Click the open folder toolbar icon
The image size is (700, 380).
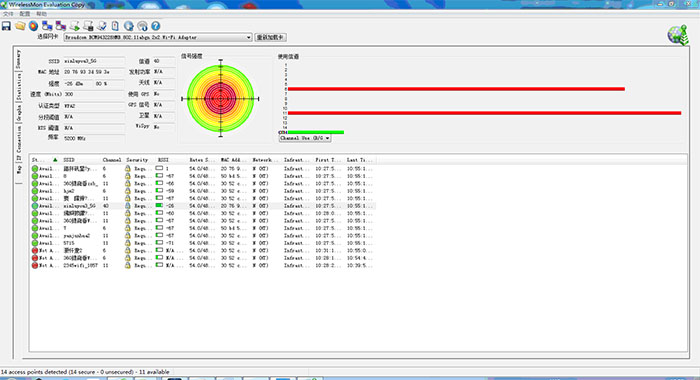point(20,26)
